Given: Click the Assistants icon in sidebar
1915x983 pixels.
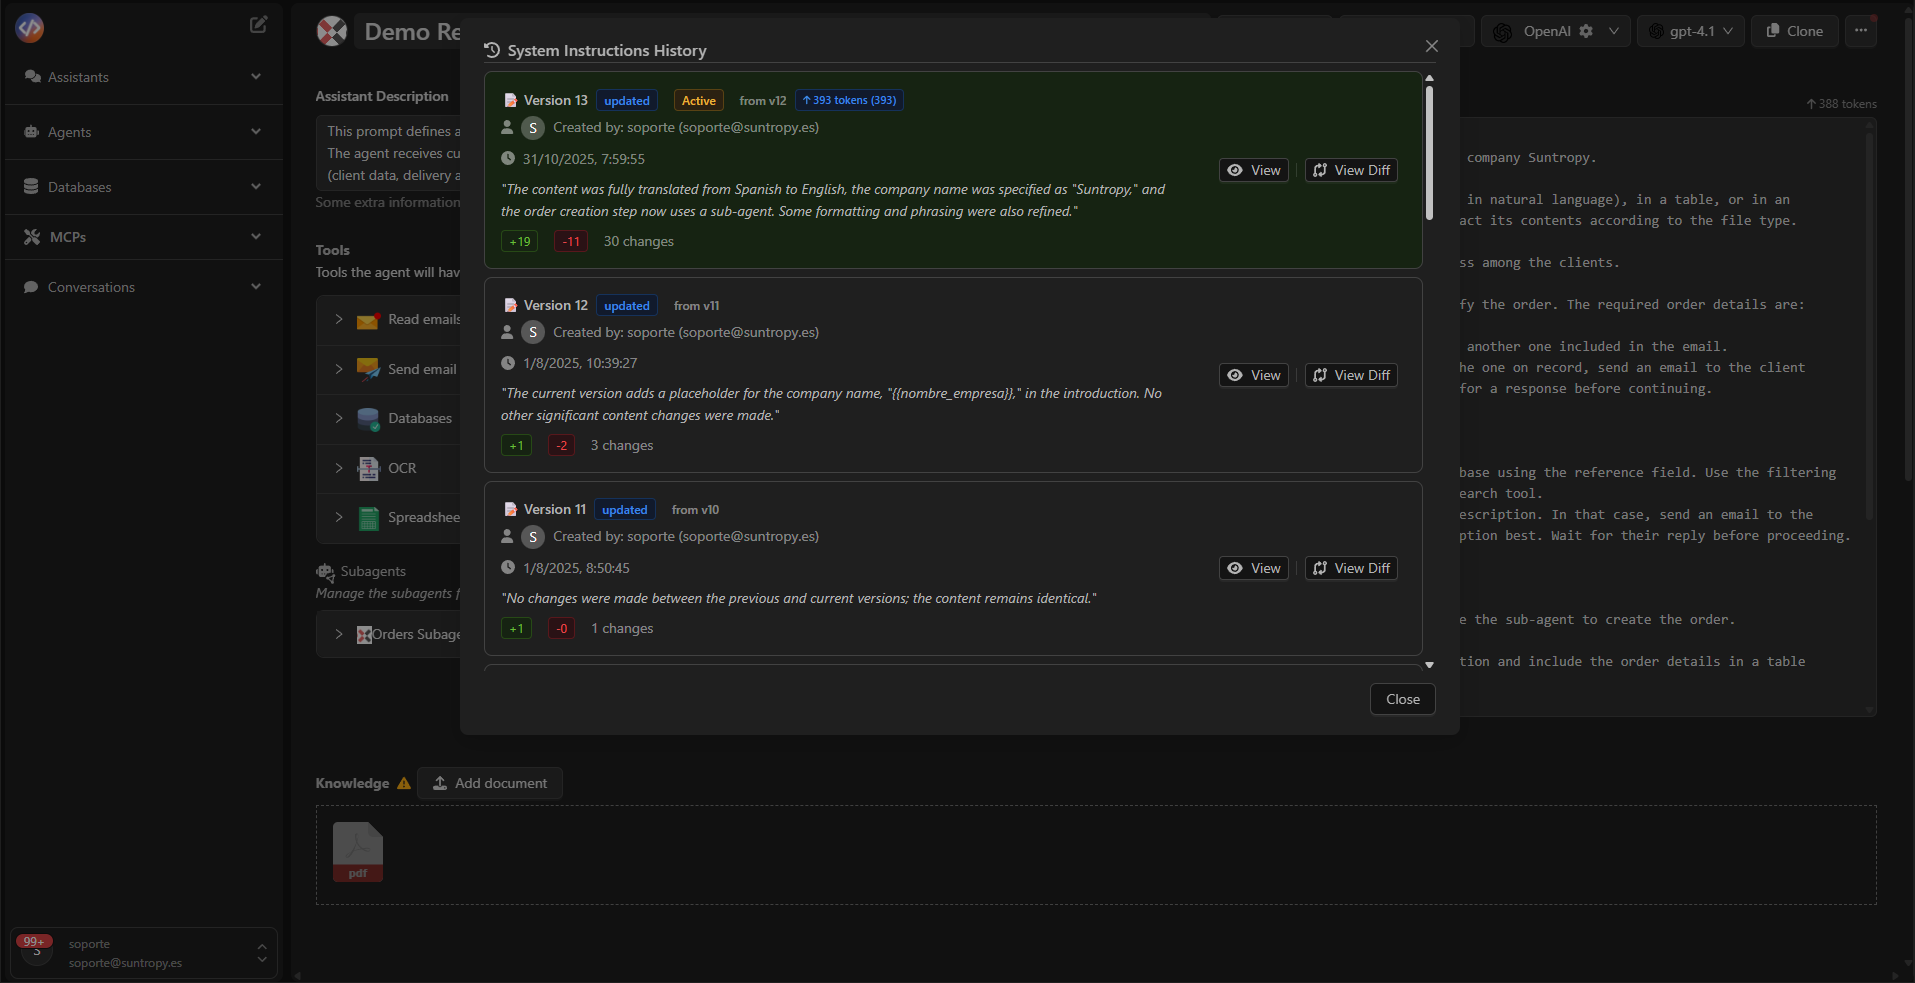Looking at the screenshot, I should [x=32, y=77].
